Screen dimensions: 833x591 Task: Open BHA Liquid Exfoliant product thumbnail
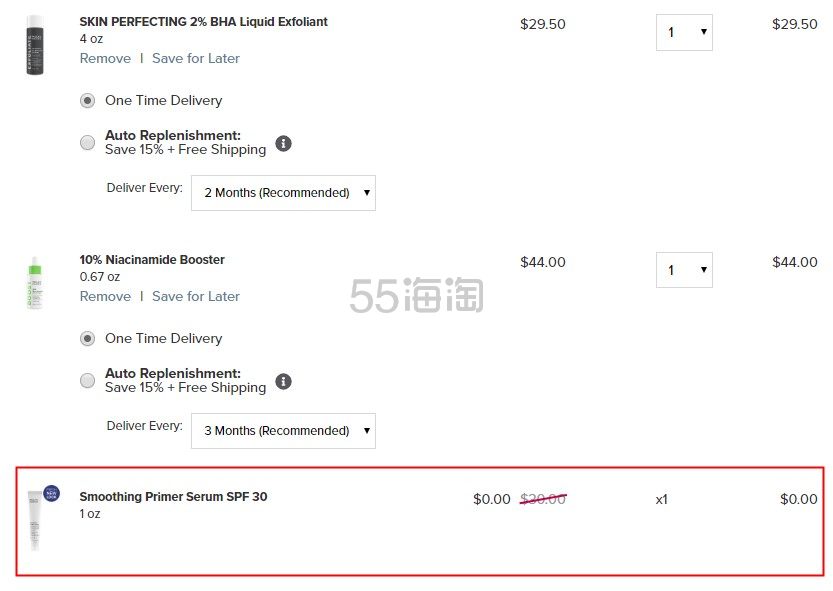tap(35, 45)
